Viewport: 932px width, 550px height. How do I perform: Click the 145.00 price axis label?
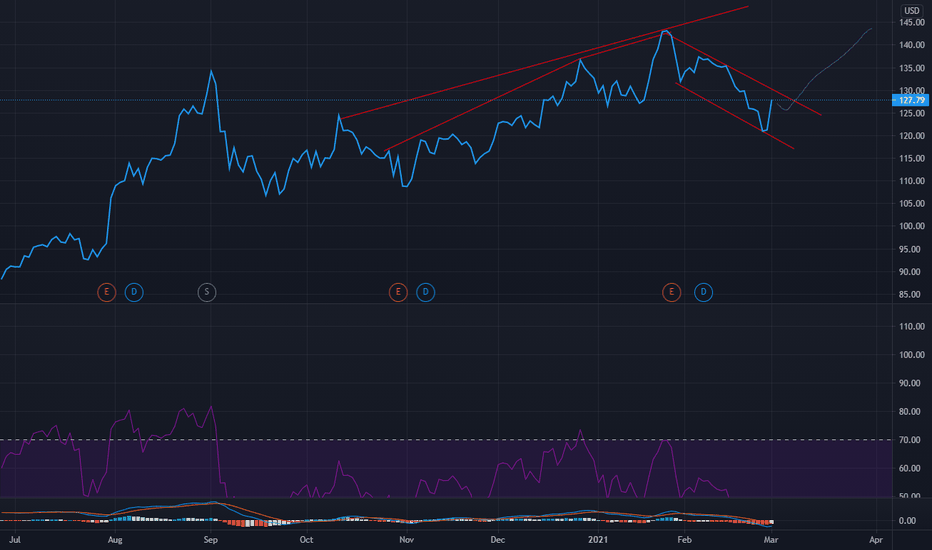(x=912, y=23)
